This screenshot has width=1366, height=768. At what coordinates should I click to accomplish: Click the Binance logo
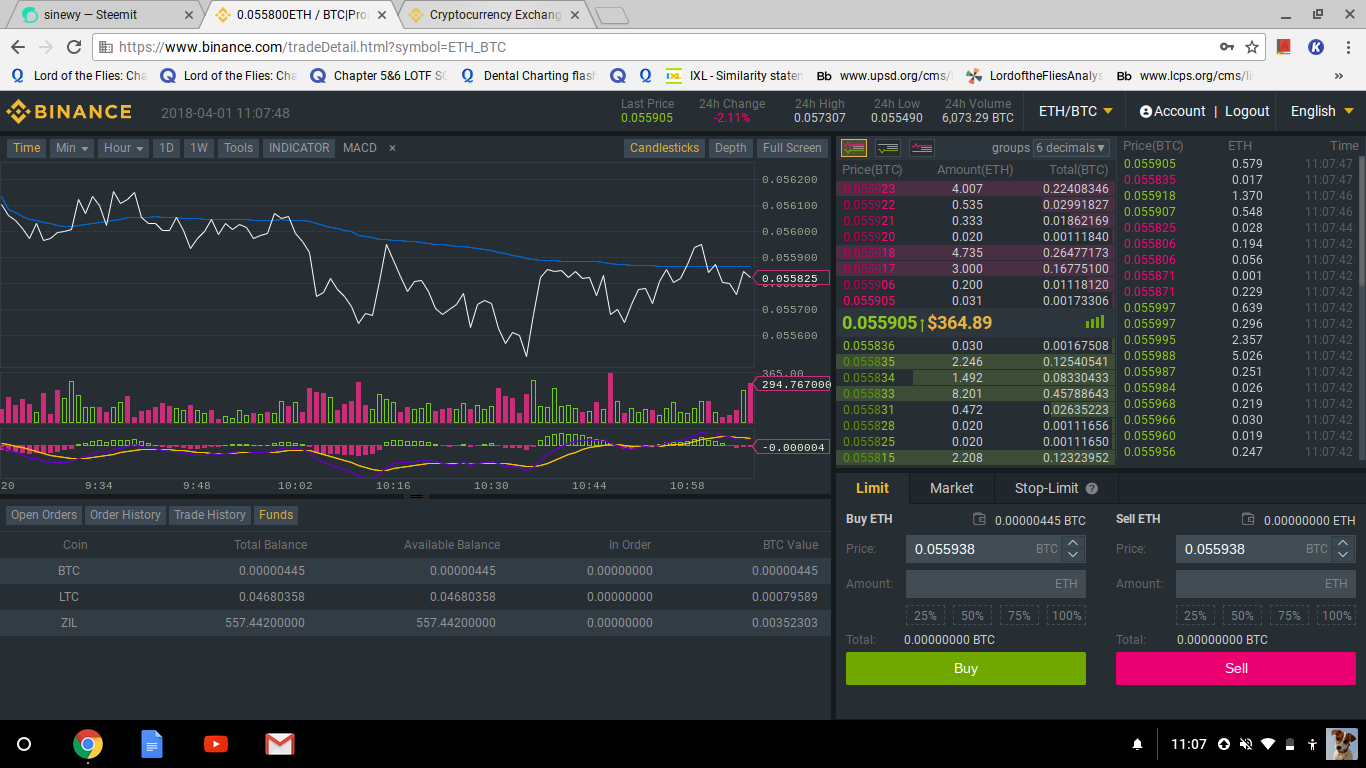(69, 111)
